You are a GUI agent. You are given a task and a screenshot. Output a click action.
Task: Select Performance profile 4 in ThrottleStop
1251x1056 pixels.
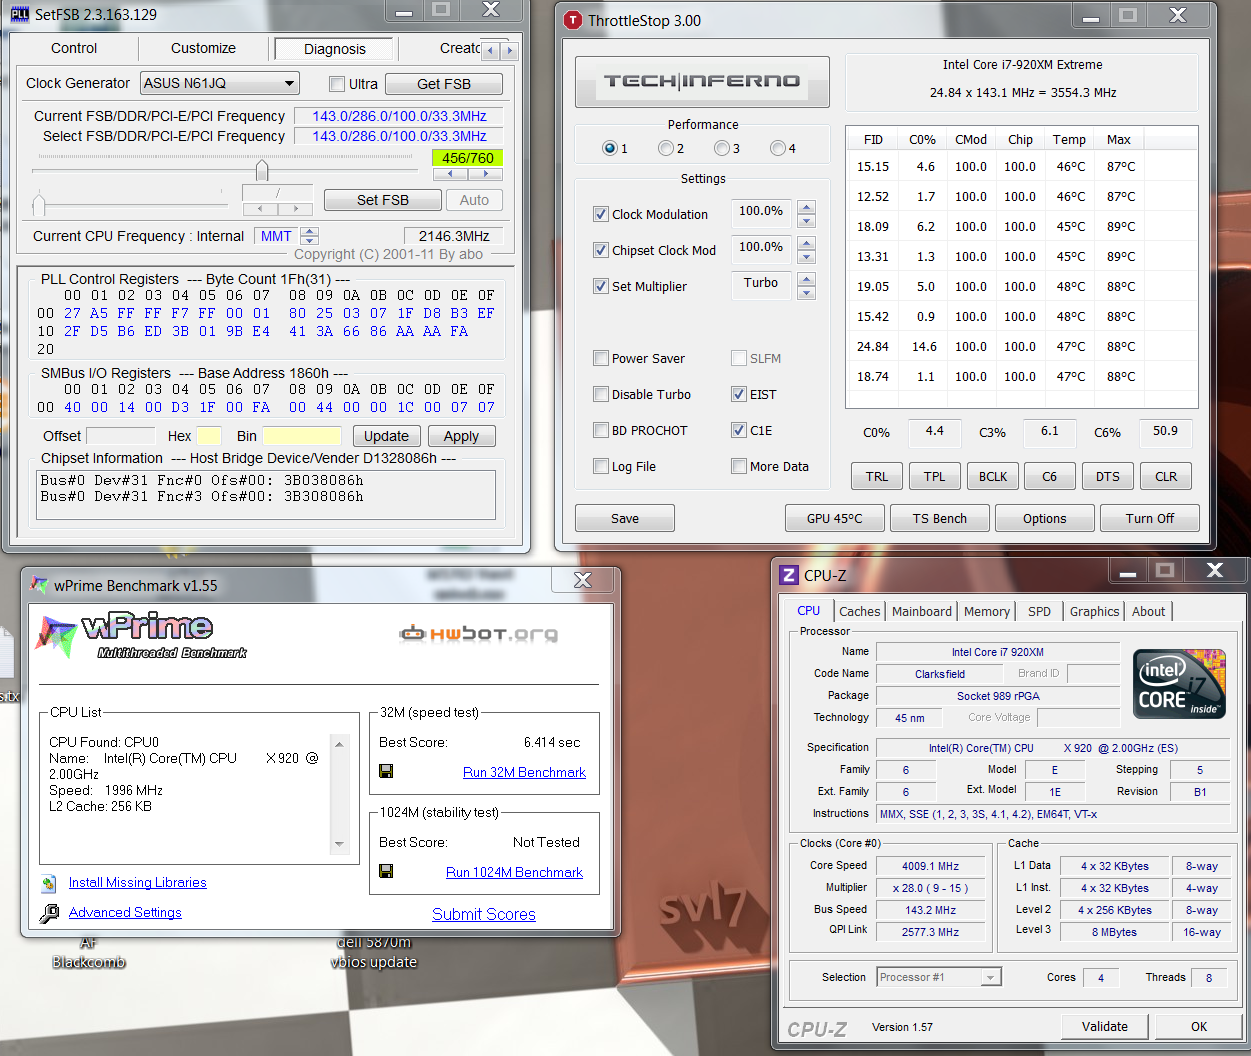777,148
